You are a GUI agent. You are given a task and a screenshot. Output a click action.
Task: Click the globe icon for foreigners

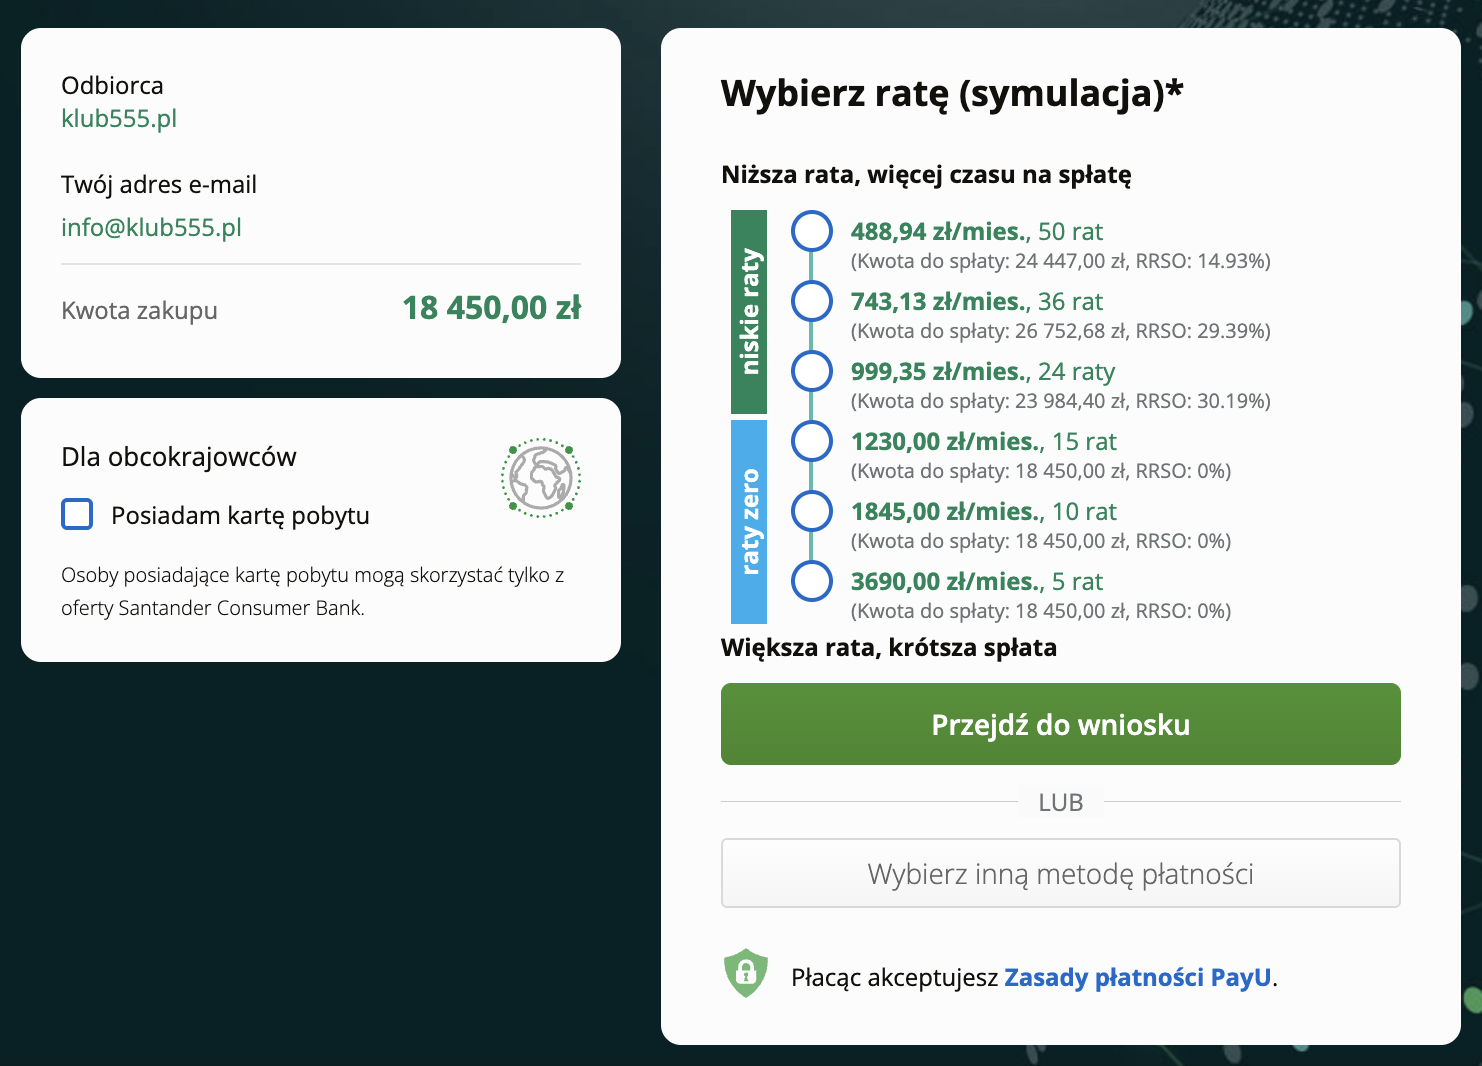[540, 478]
